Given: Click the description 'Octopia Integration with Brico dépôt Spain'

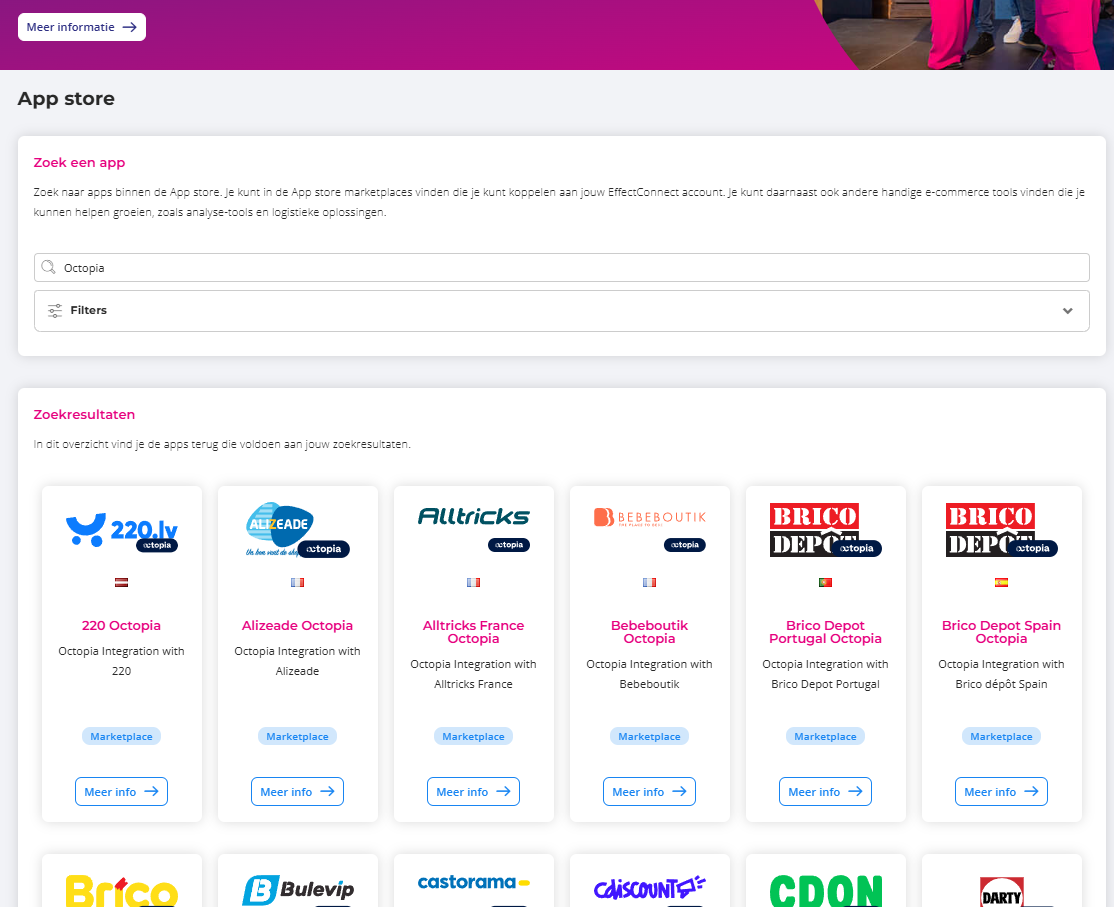Looking at the screenshot, I should point(1002,674).
